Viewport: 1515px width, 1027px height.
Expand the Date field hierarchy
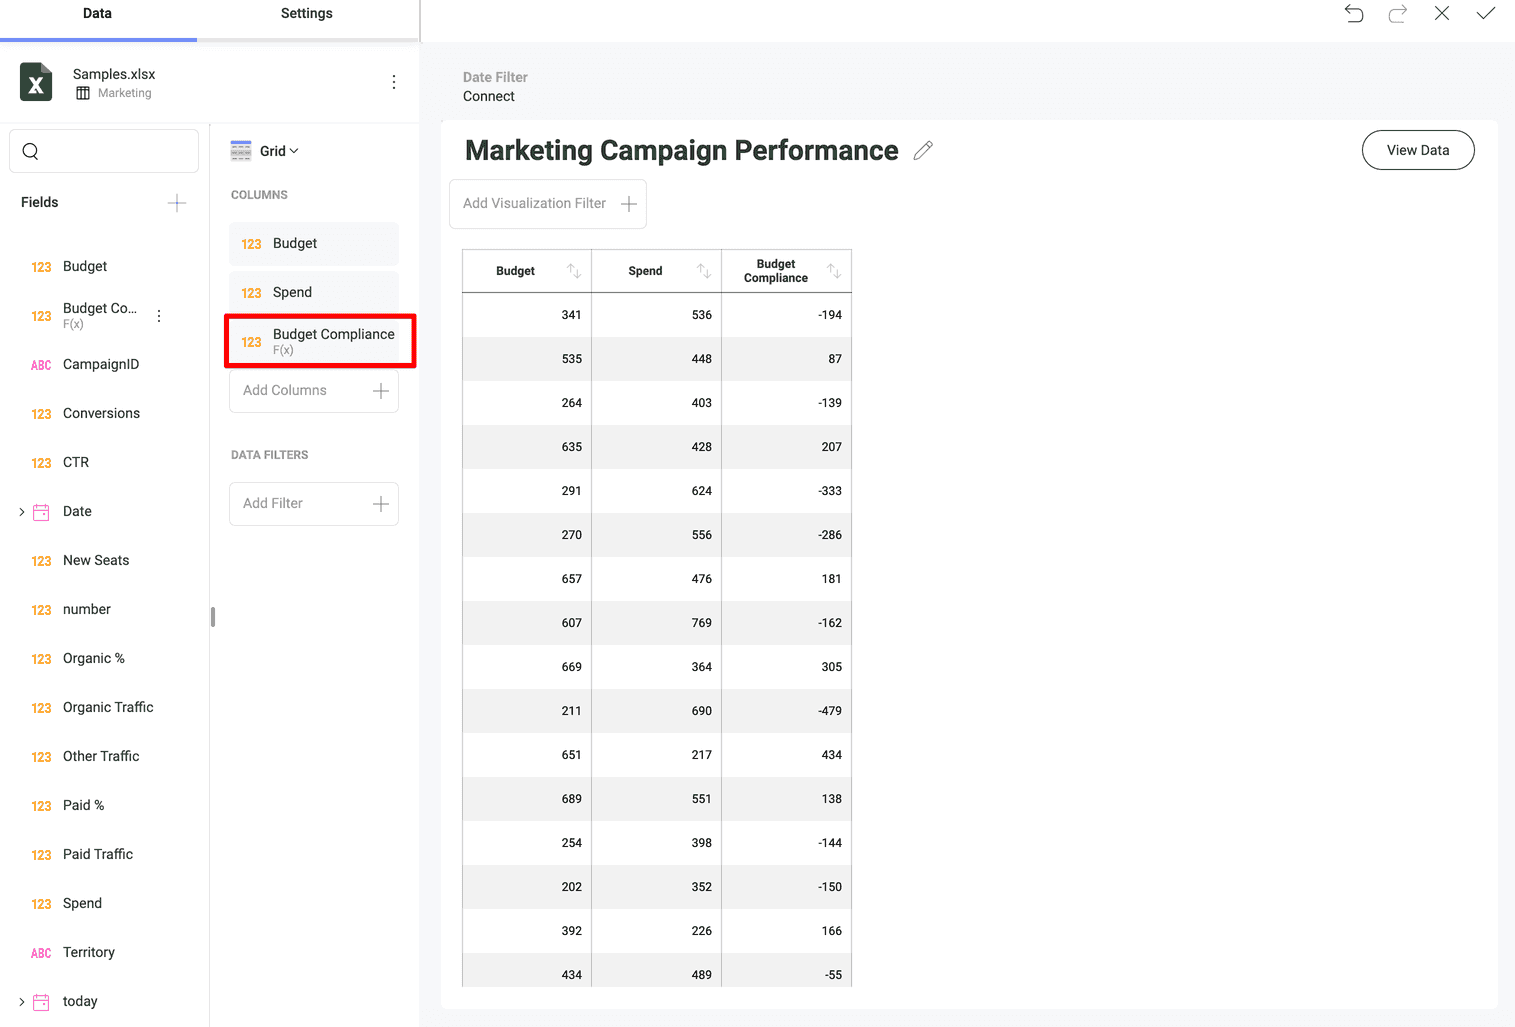[22, 512]
